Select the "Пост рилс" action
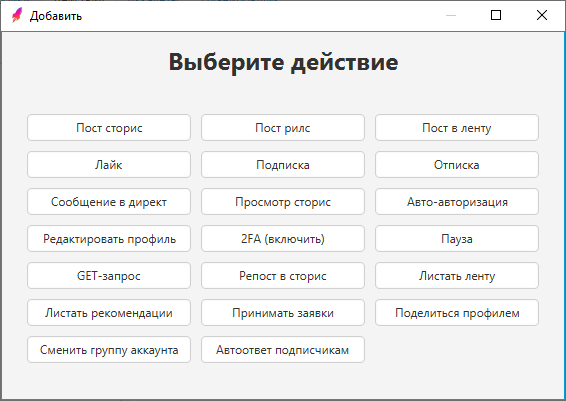Viewport: 566px width, 401px height. pyautogui.click(x=283, y=128)
